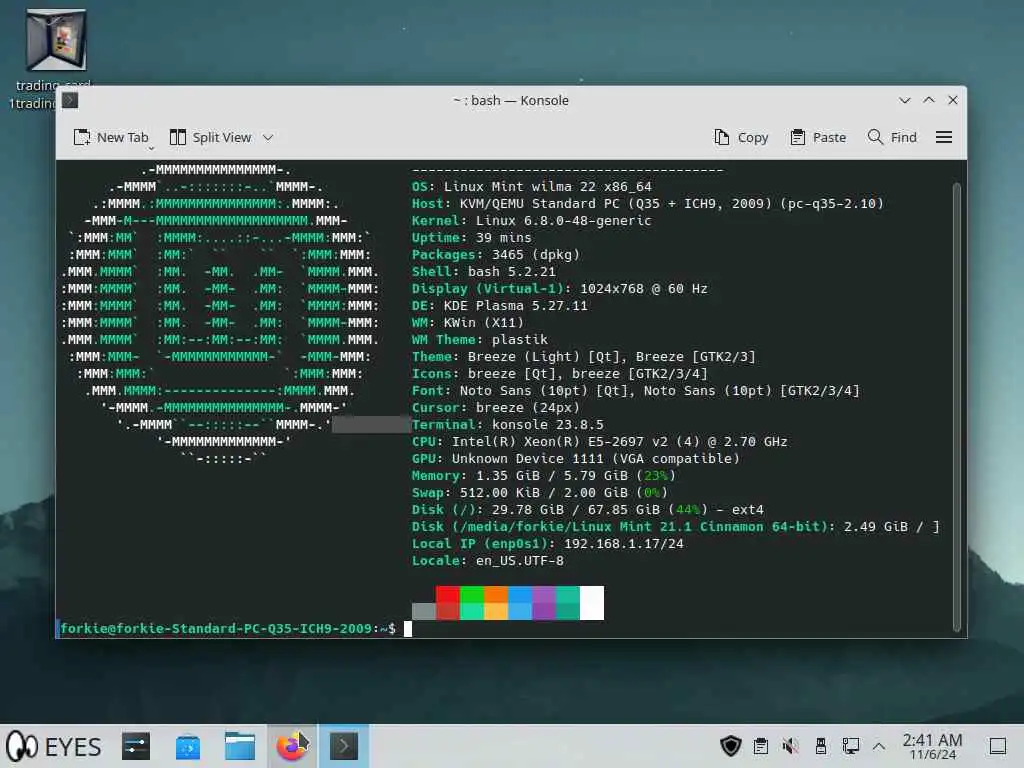Screen dimensions: 1024x768
Task: Open the removable devices tray icon
Action: 820,746
